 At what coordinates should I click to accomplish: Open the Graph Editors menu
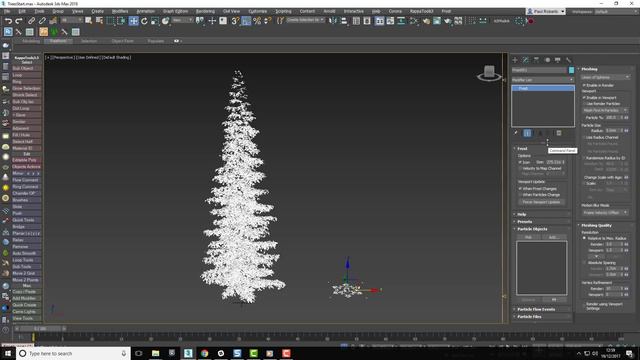click(175, 11)
